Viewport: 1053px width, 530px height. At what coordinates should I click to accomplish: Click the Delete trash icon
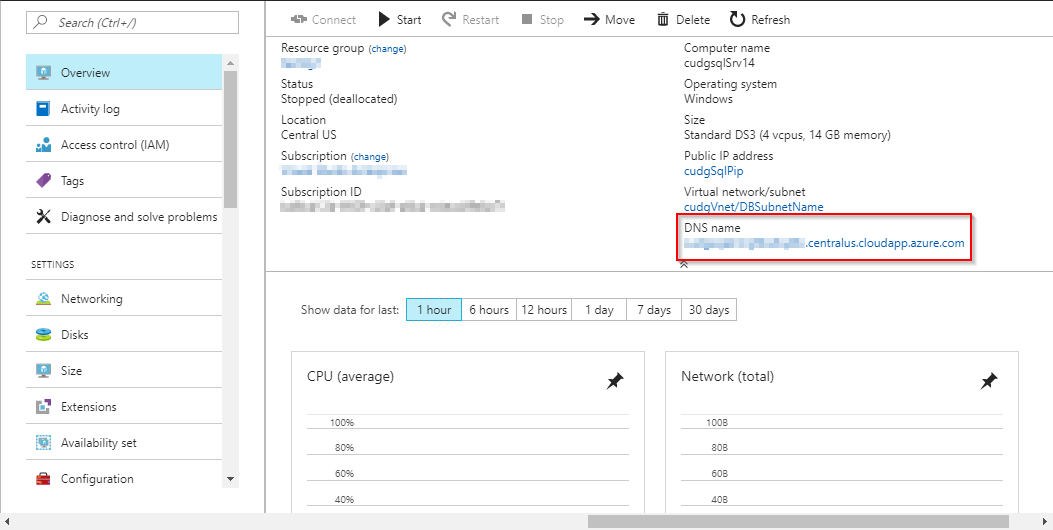tap(663, 19)
